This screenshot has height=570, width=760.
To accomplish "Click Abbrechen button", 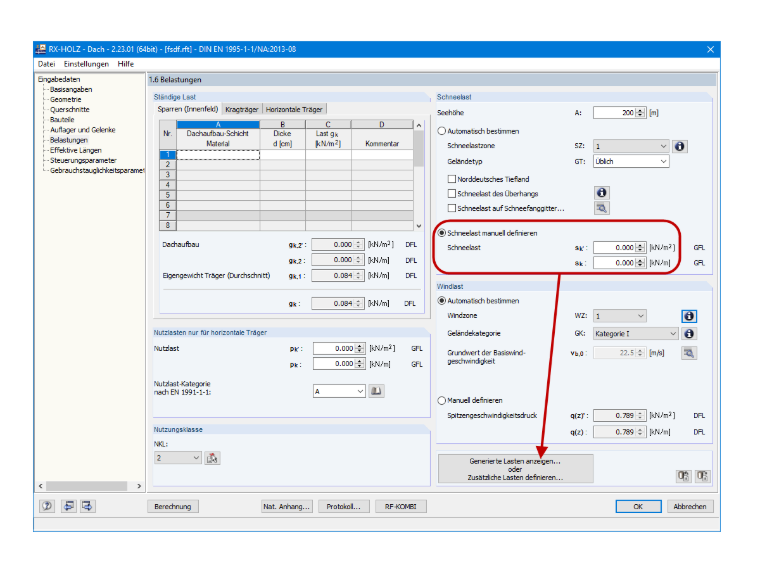I will click(x=690, y=507).
